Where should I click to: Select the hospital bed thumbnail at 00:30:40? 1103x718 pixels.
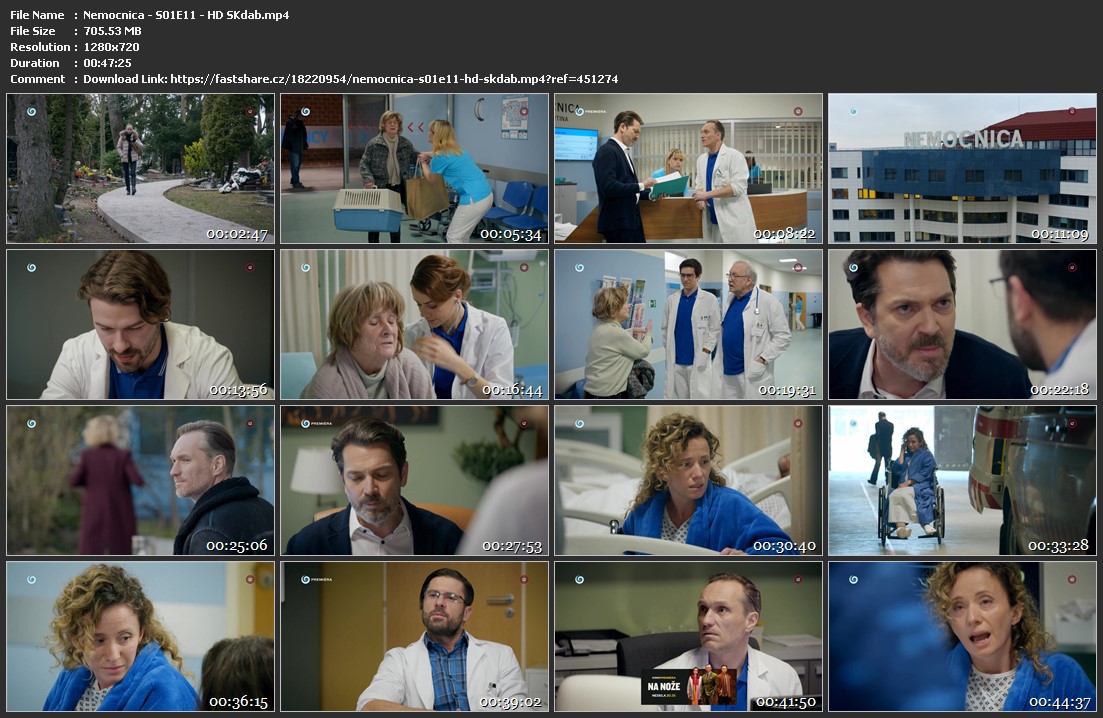coord(688,480)
